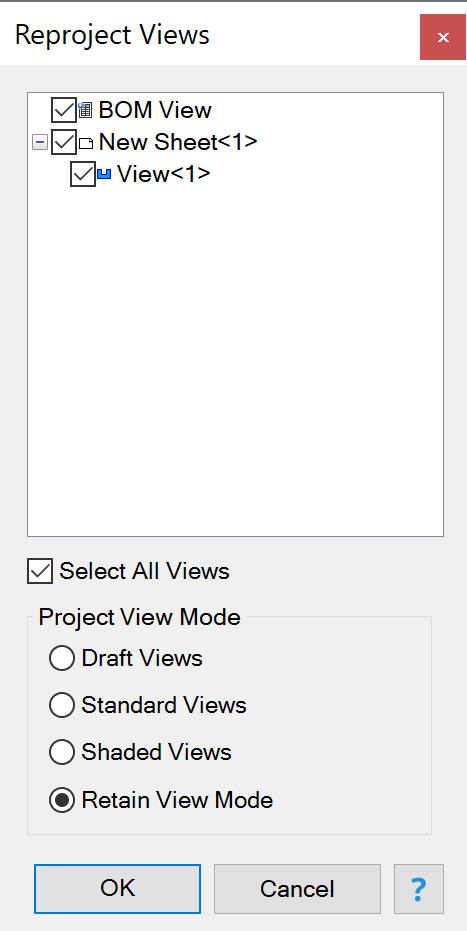Select the Retain View Mode option
The height and width of the screenshot is (931, 467).
[62, 800]
